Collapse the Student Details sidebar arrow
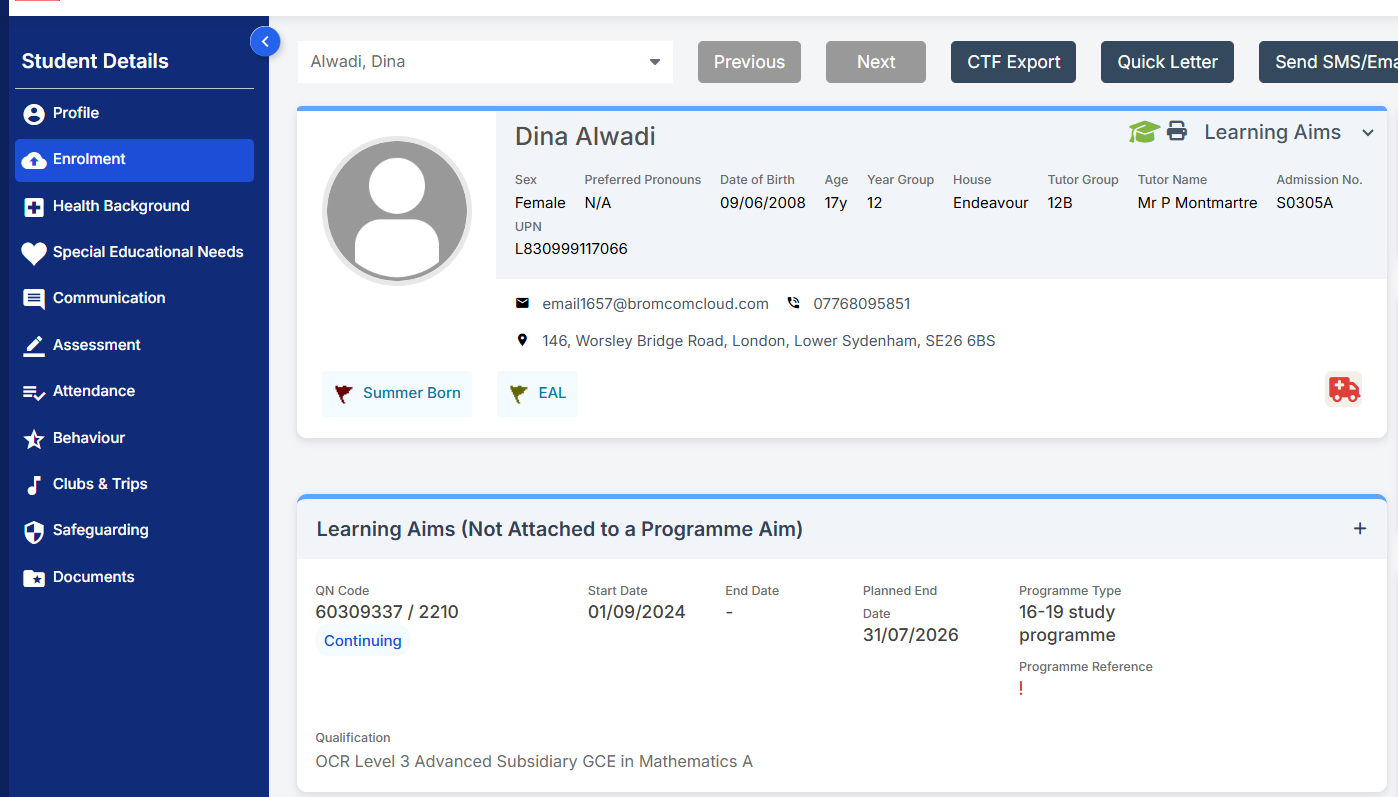The image size is (1398, 797). coord(265,41)
